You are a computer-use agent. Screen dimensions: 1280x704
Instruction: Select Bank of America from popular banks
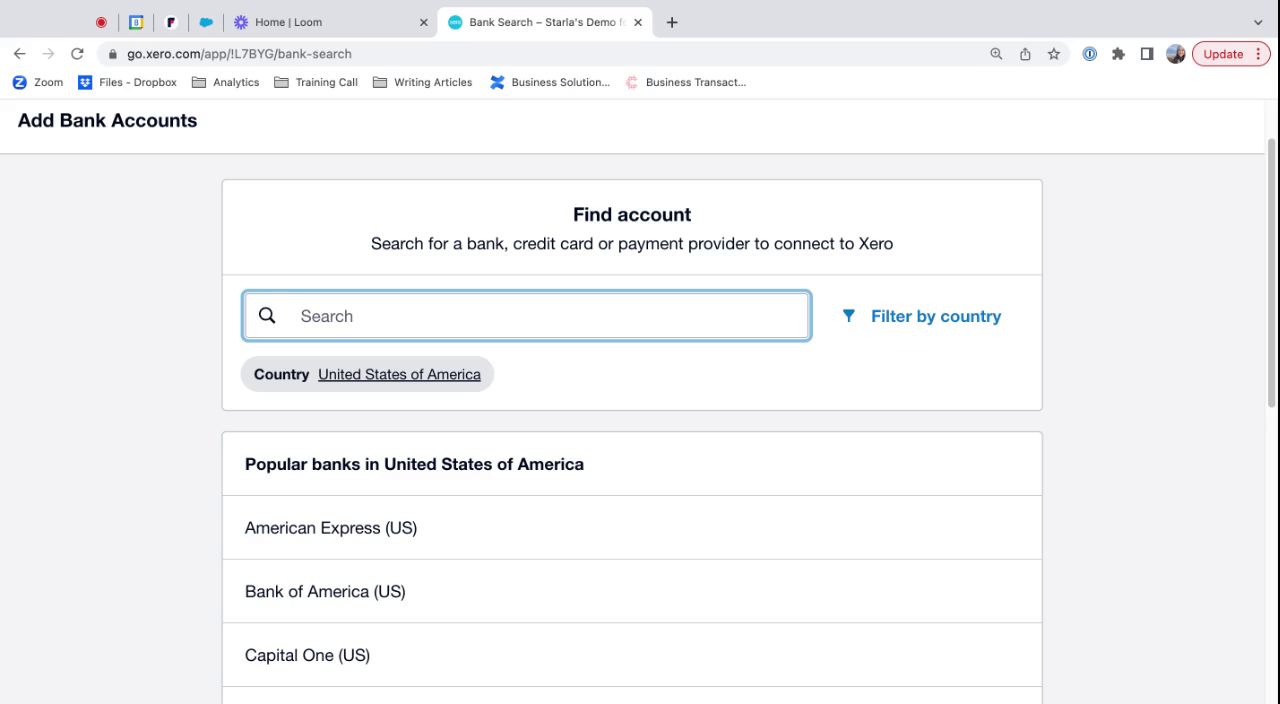coord(325,591)
